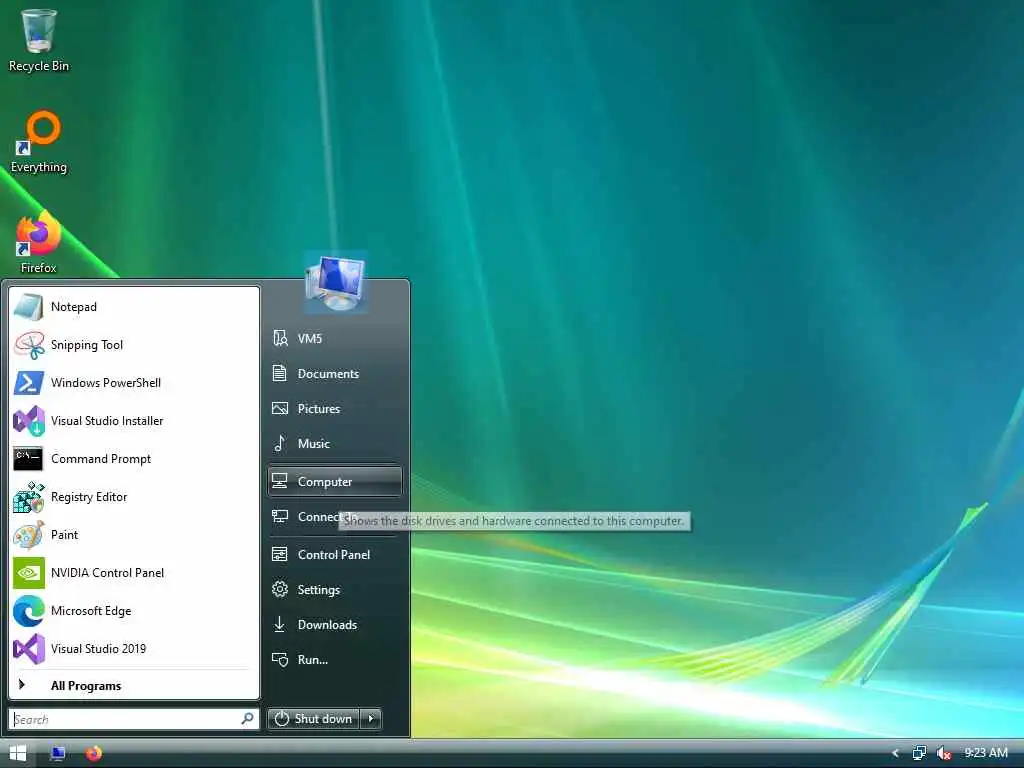The image size is (1024, 768).
Task: Focus the Start menu Search field
Action: tap(134, 719)
